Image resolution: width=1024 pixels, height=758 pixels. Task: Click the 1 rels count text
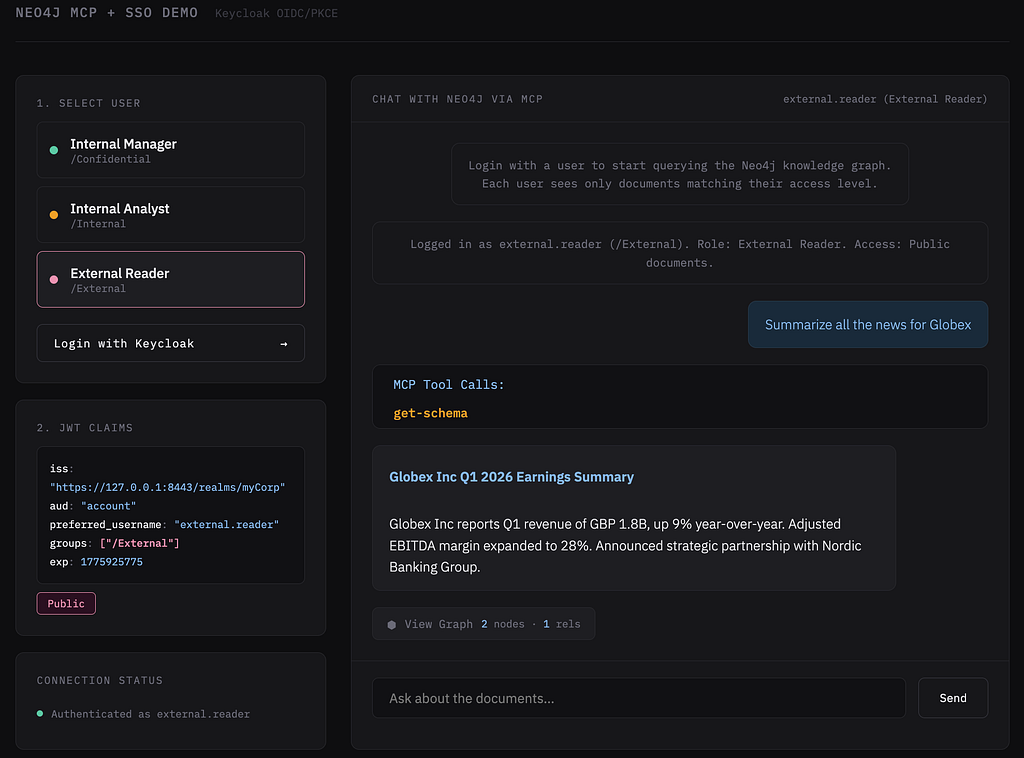(562, 624)
